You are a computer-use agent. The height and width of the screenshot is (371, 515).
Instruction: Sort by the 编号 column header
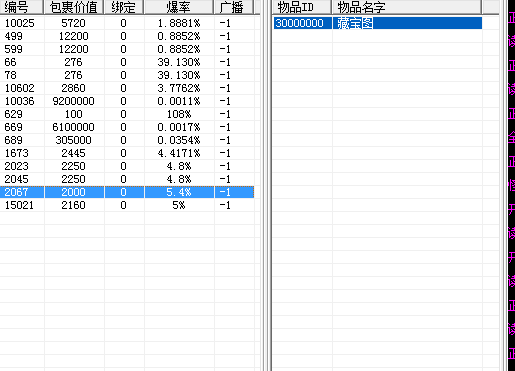pos(22,7)
